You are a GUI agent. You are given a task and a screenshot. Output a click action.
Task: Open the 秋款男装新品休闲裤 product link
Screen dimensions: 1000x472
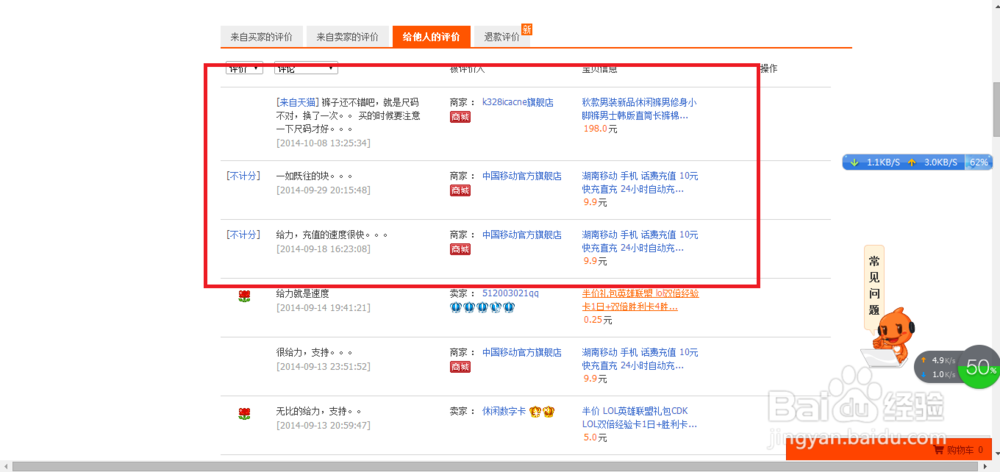pos(639,109)
